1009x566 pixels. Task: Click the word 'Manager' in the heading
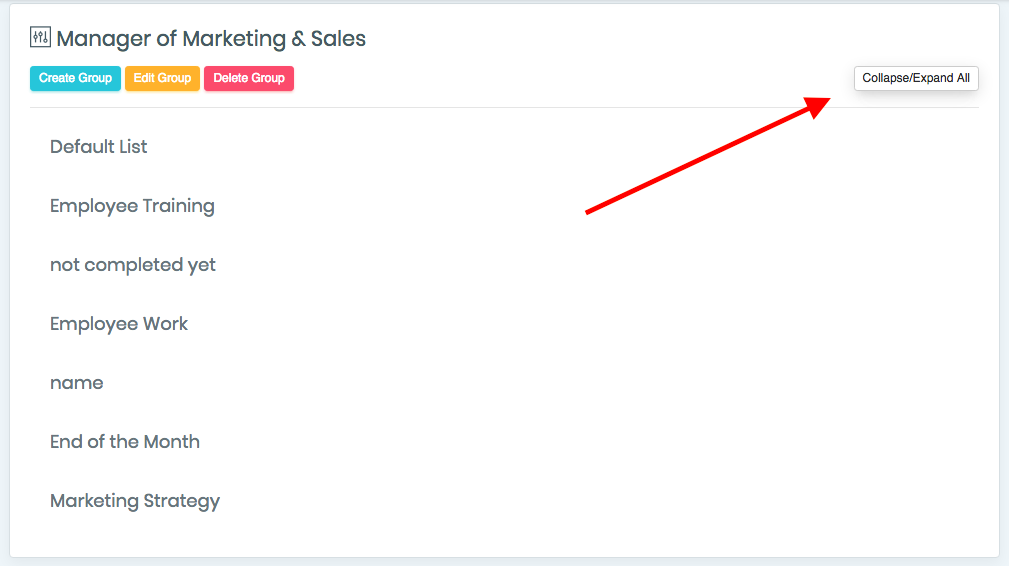point(104,39)
